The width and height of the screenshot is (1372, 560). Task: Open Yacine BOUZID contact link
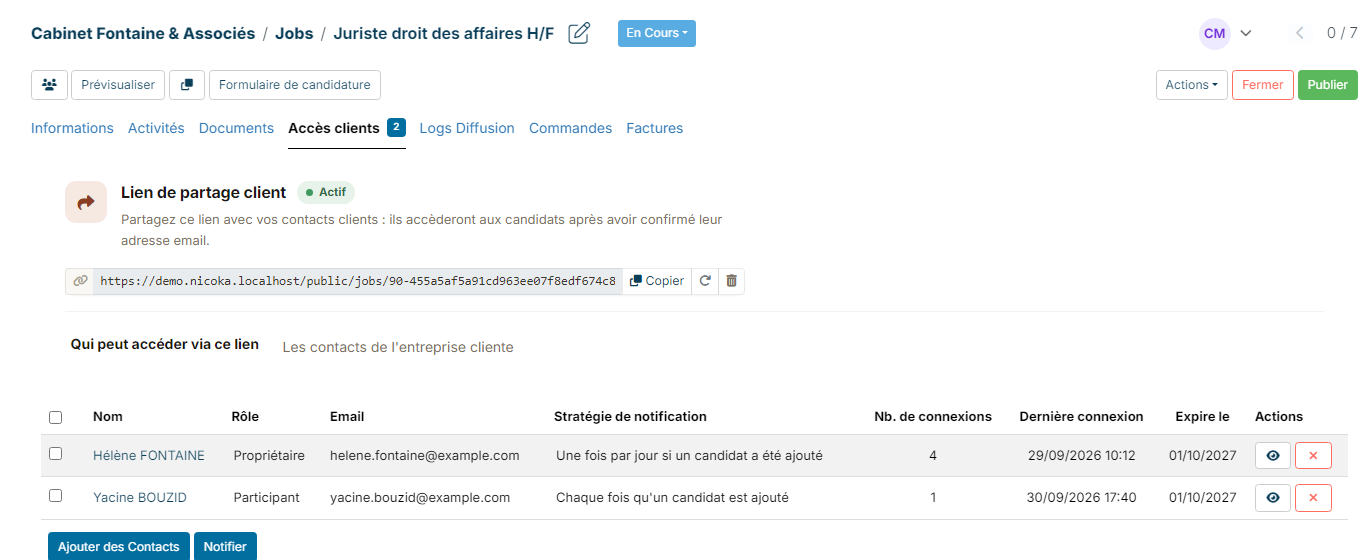click(140, 498)
